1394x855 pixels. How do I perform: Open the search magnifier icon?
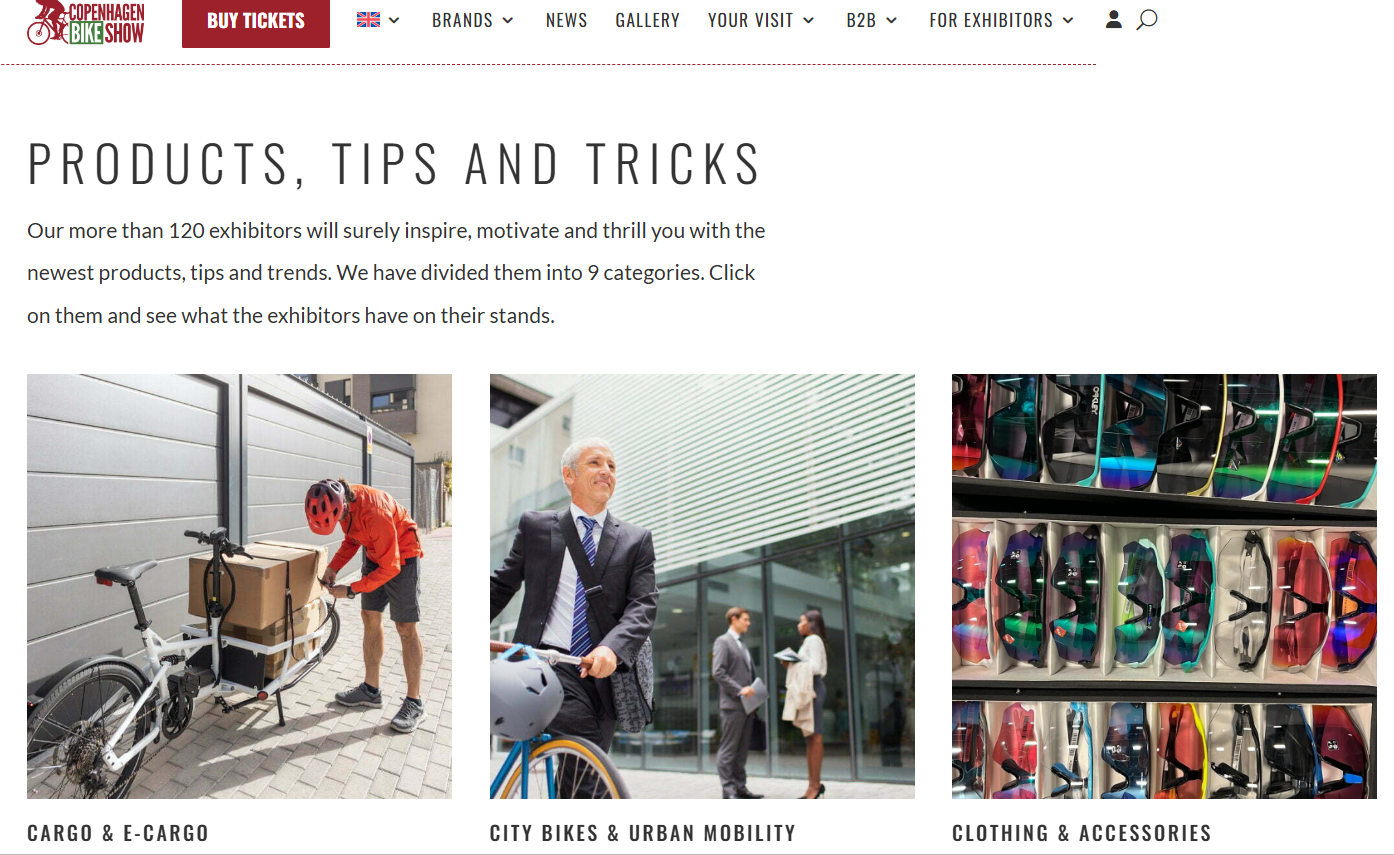coord(1147,19)
